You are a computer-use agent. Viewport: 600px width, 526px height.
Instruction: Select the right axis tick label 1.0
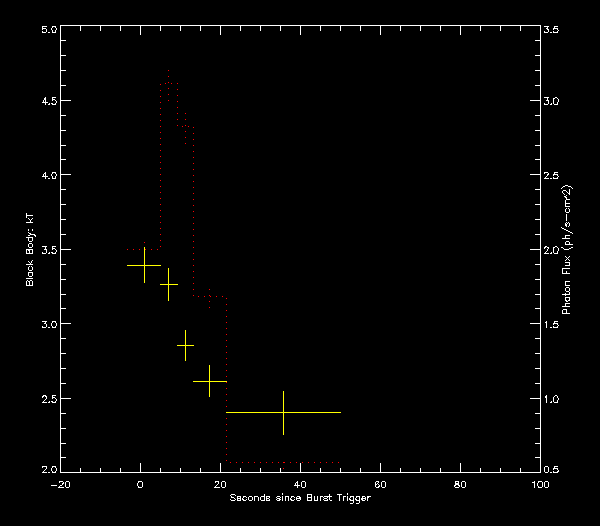click(551, 399)
